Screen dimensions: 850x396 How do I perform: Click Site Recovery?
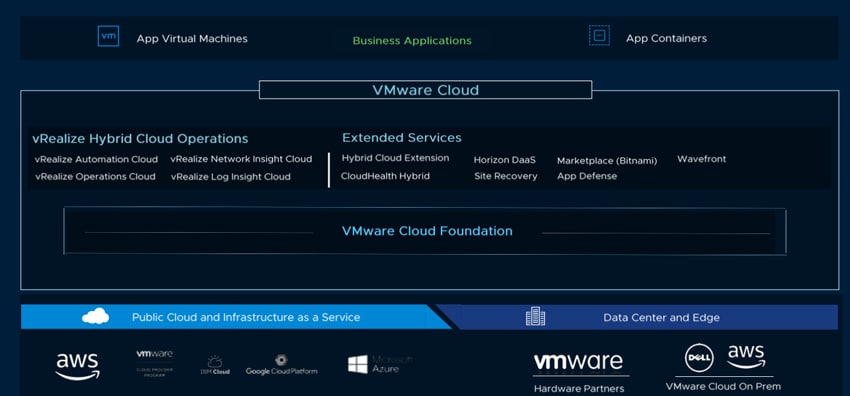pyautogui.click(x=506, y=177)
